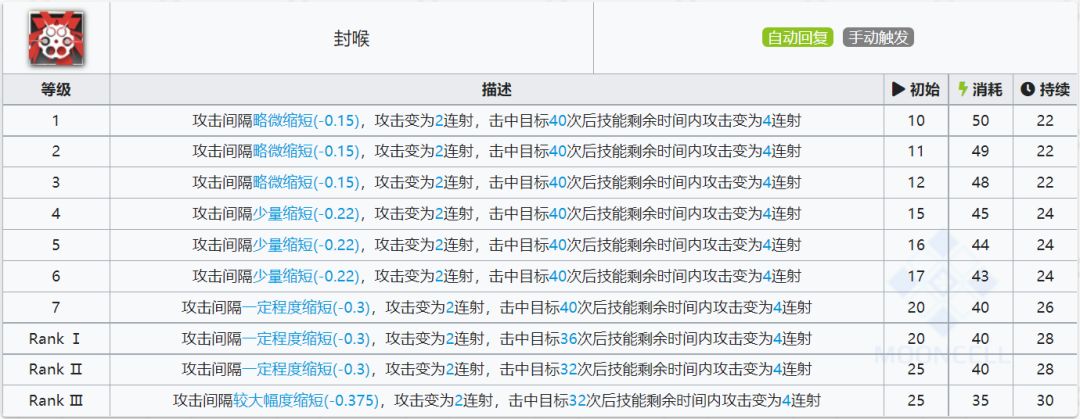
Task: Click the clock icon beside 持续
Action: (1027, 90)
